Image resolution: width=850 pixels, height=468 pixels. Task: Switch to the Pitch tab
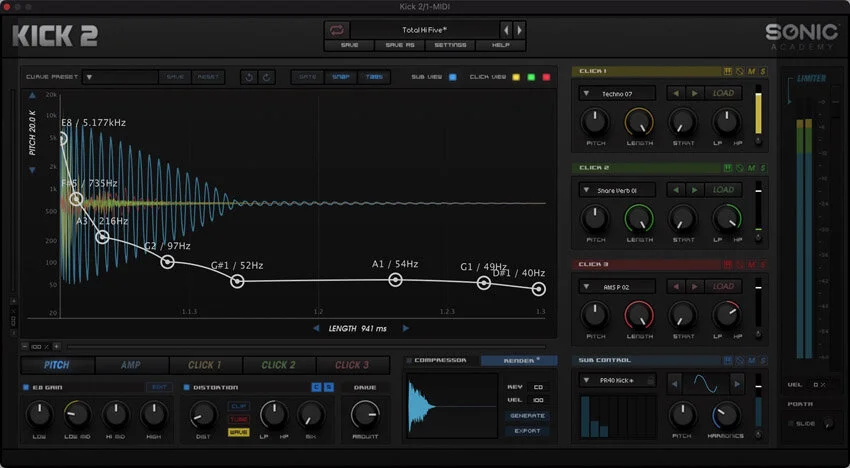(x=57, y=365)
